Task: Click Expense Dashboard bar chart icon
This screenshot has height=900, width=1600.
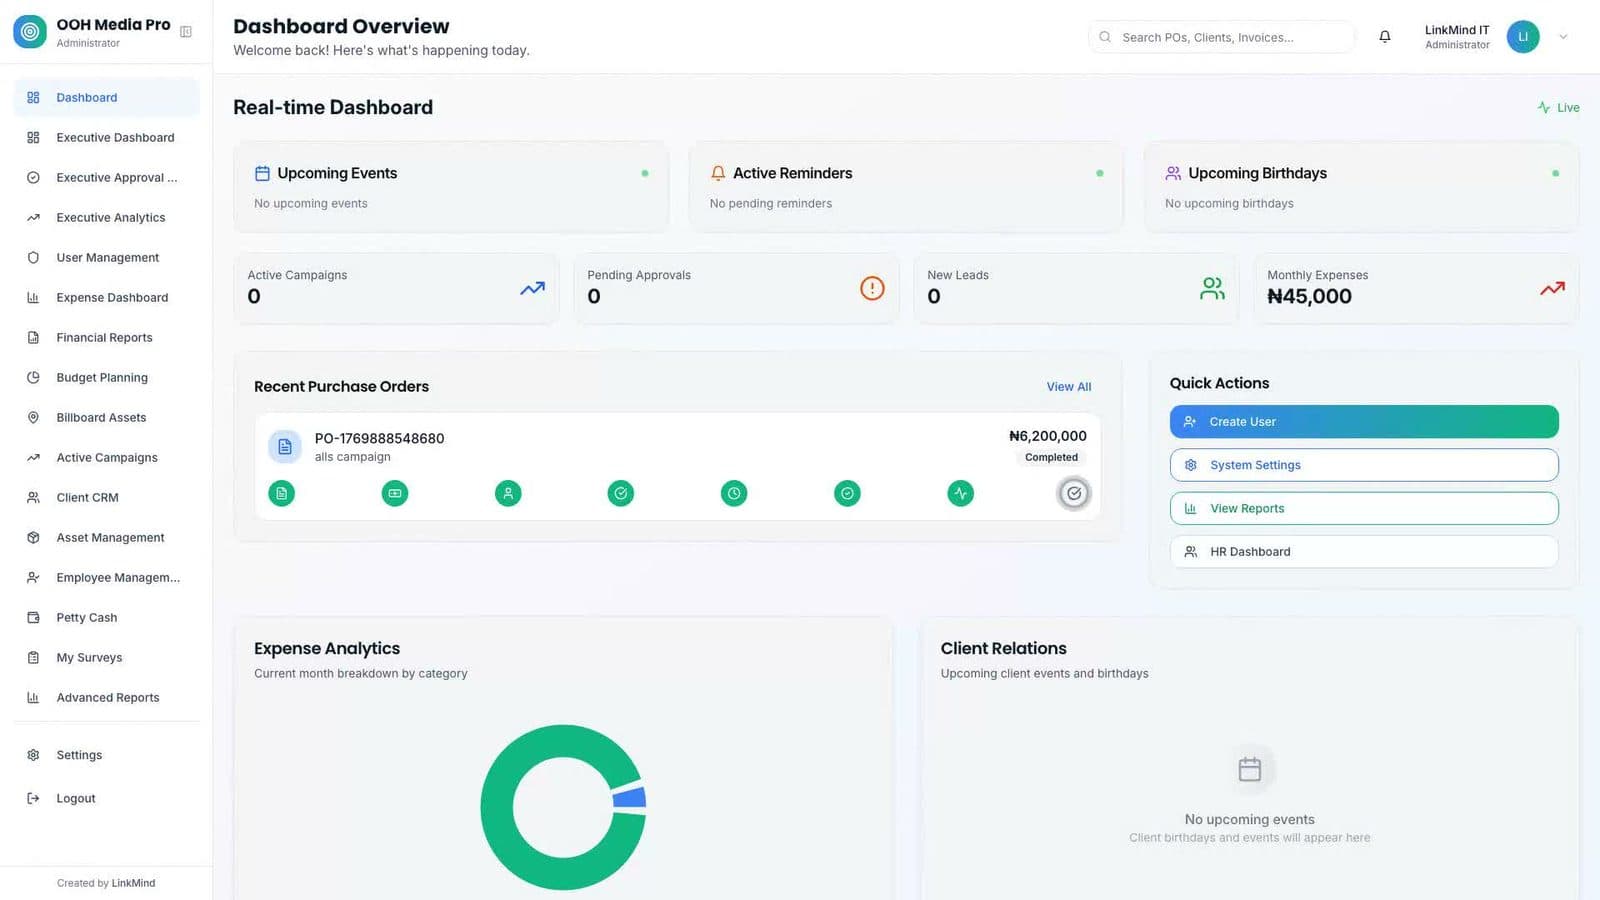Action: 33,297
